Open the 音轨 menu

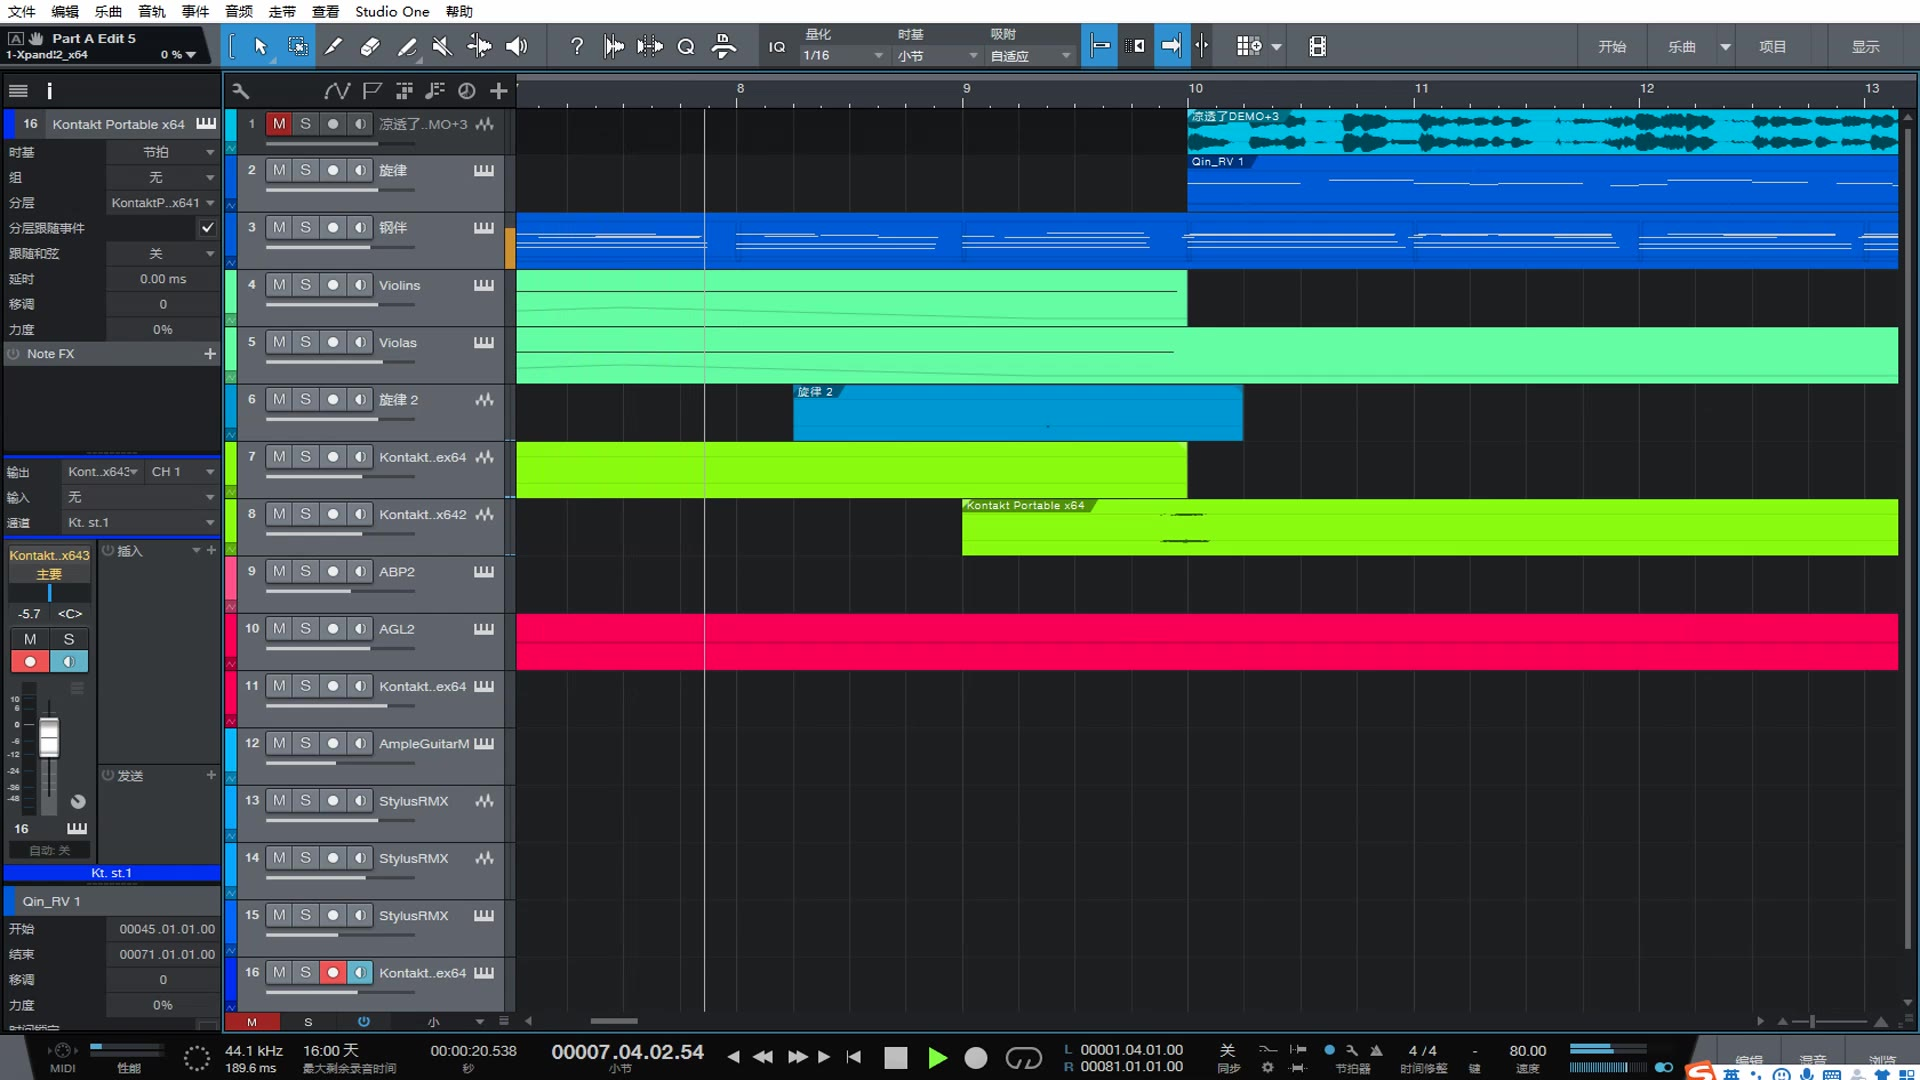[x=152, y=11]
